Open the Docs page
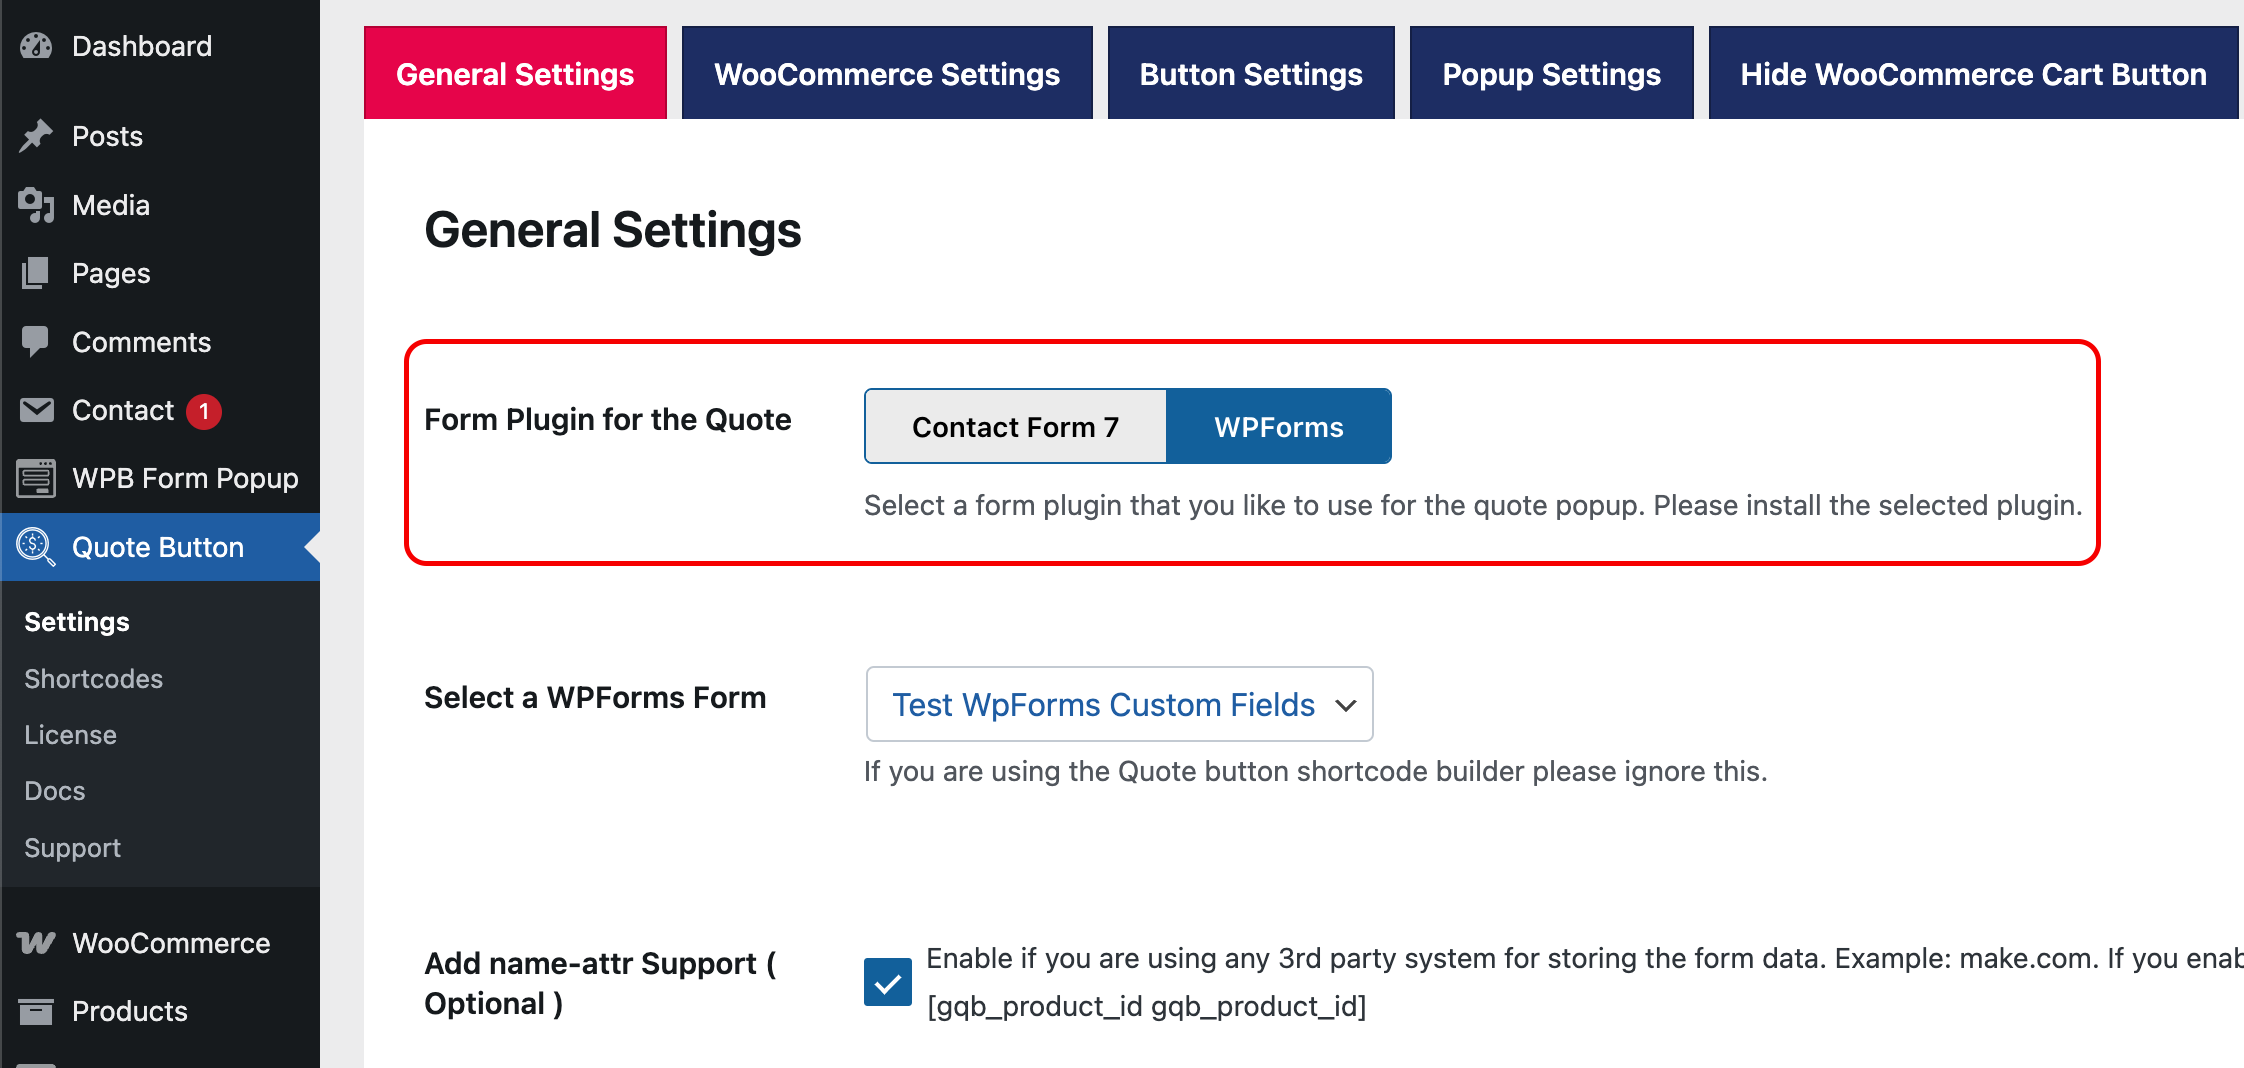Screen dimensions: 2244x1068 53,790
